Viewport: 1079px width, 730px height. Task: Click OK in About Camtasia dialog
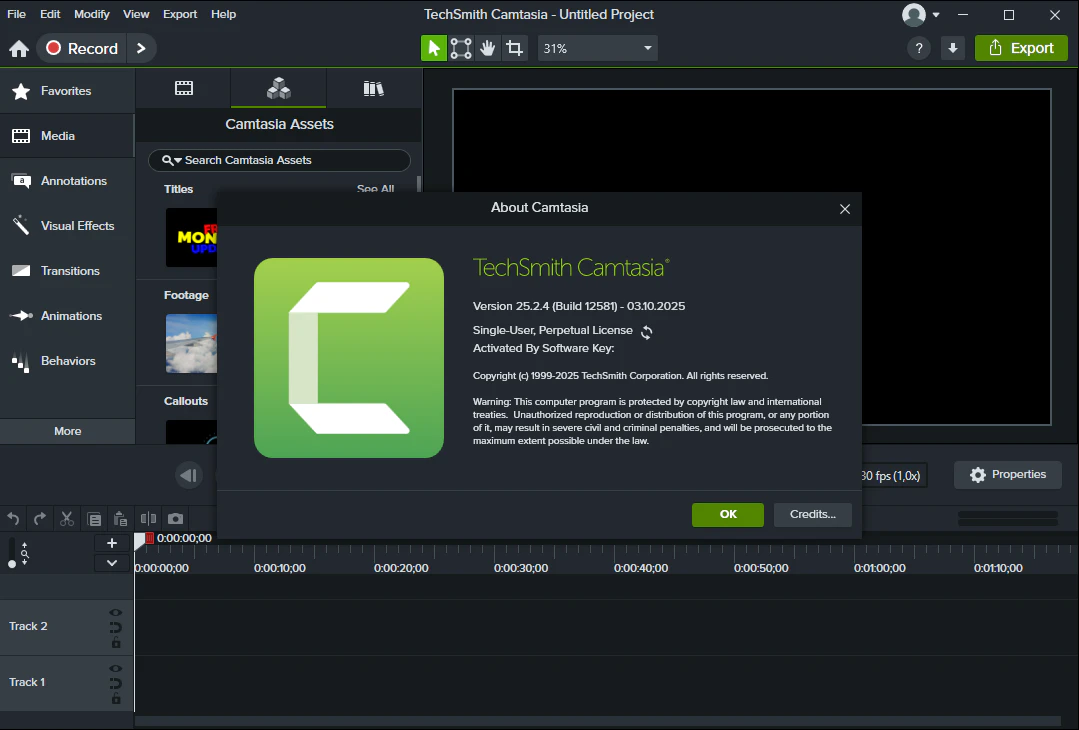tap(727, 515)
